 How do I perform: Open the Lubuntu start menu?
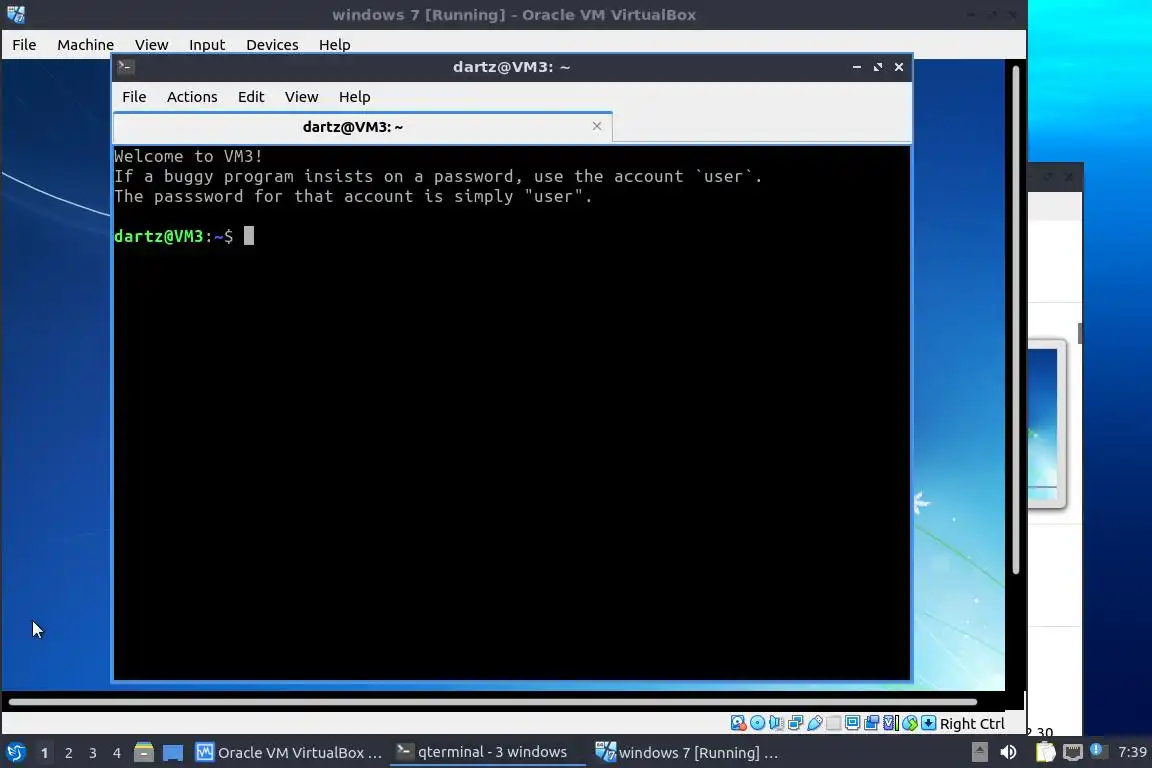pos(15,753)
